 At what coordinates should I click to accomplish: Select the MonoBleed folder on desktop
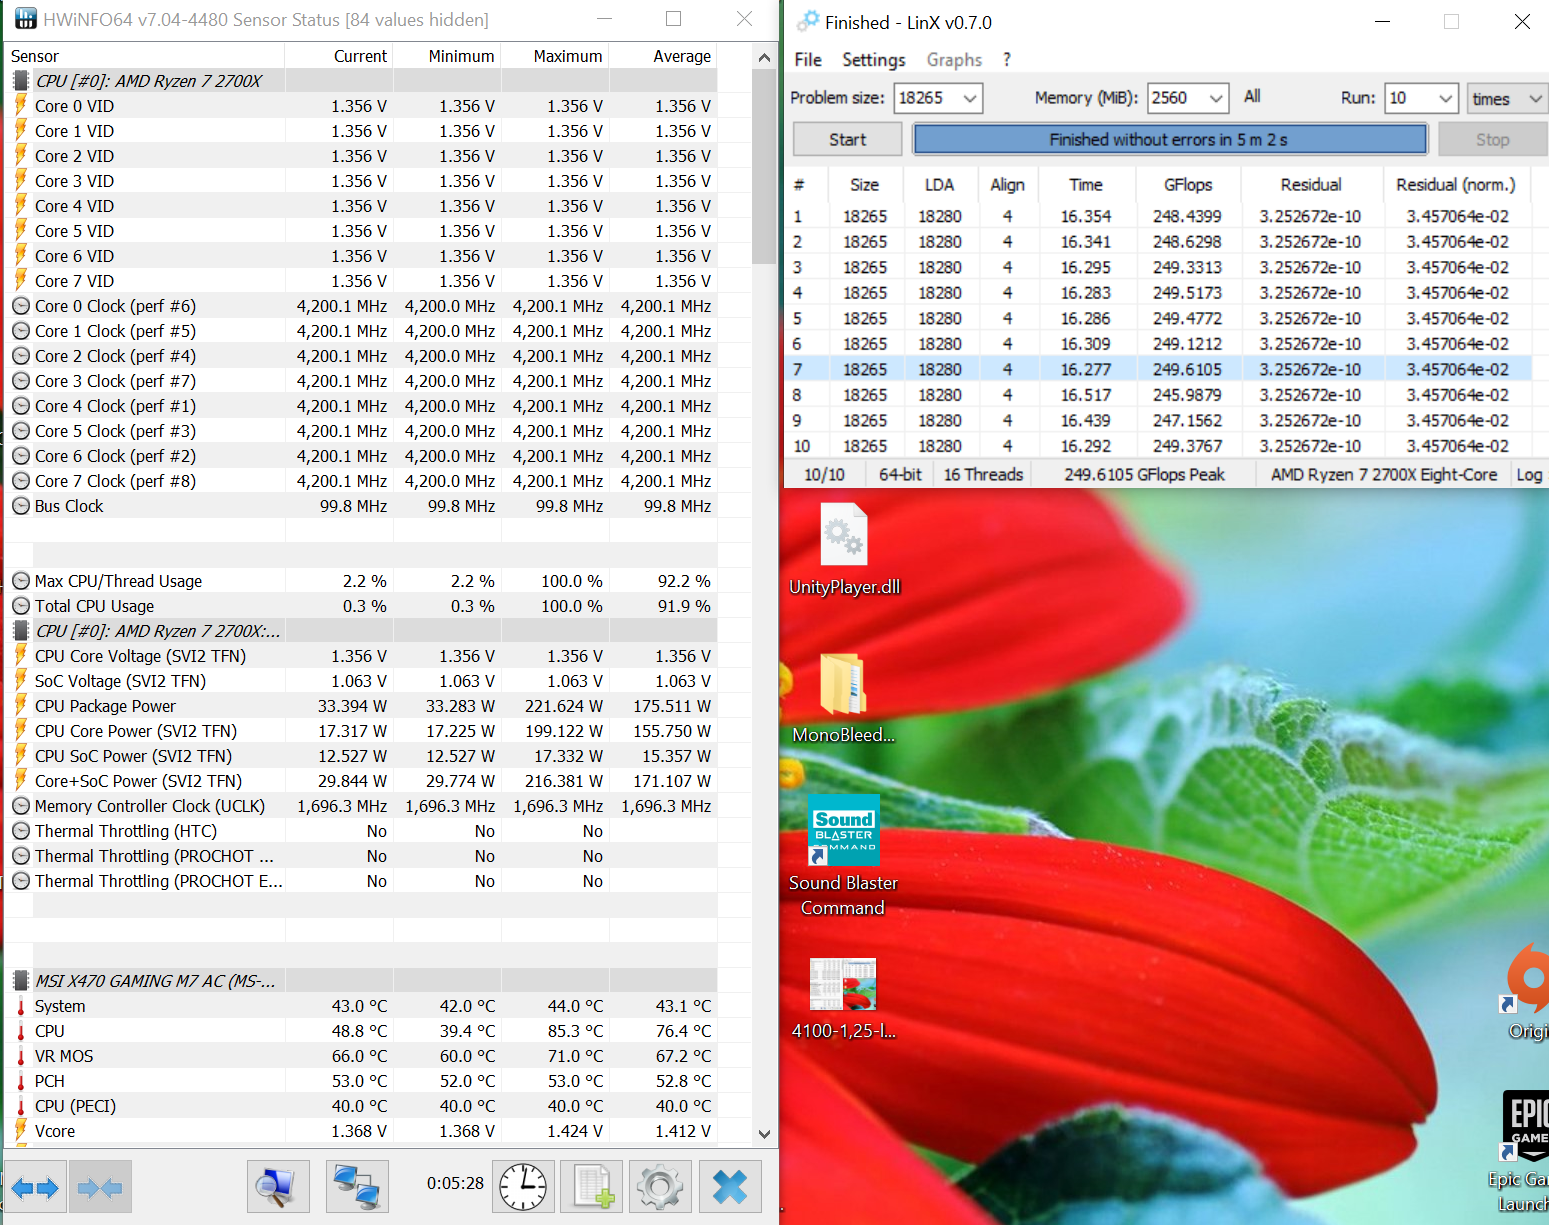point(843,698)
